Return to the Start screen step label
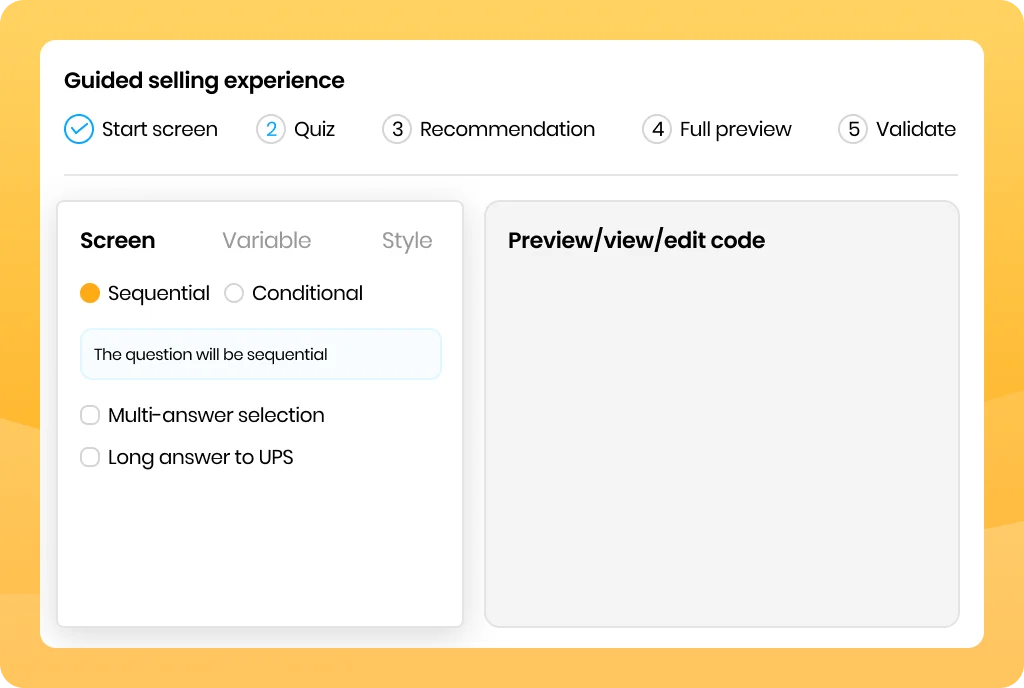Screen dimensions: 1024x688 (x=160, y=129)
